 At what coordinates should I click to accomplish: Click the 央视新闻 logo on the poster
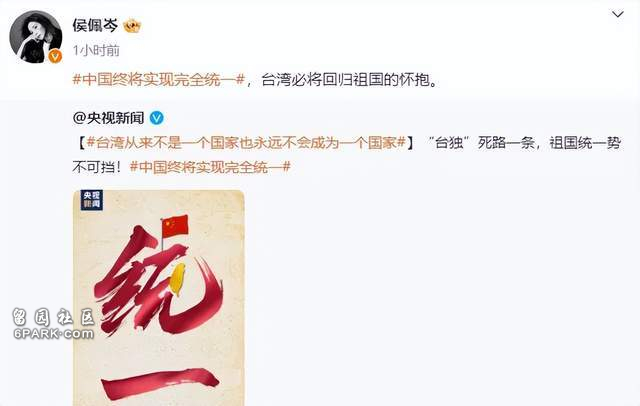91,200
